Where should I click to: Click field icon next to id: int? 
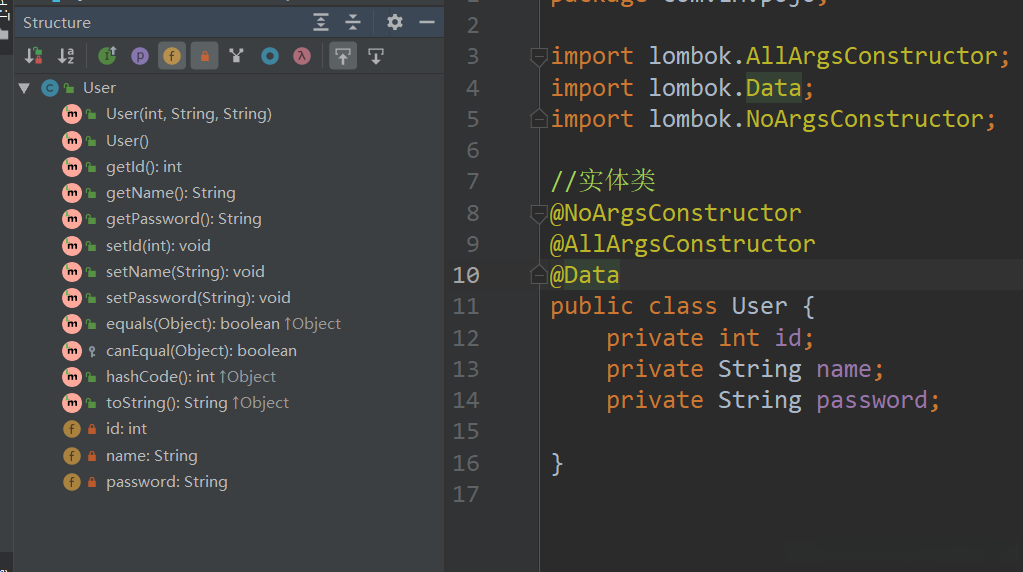(x=72, y=429)
